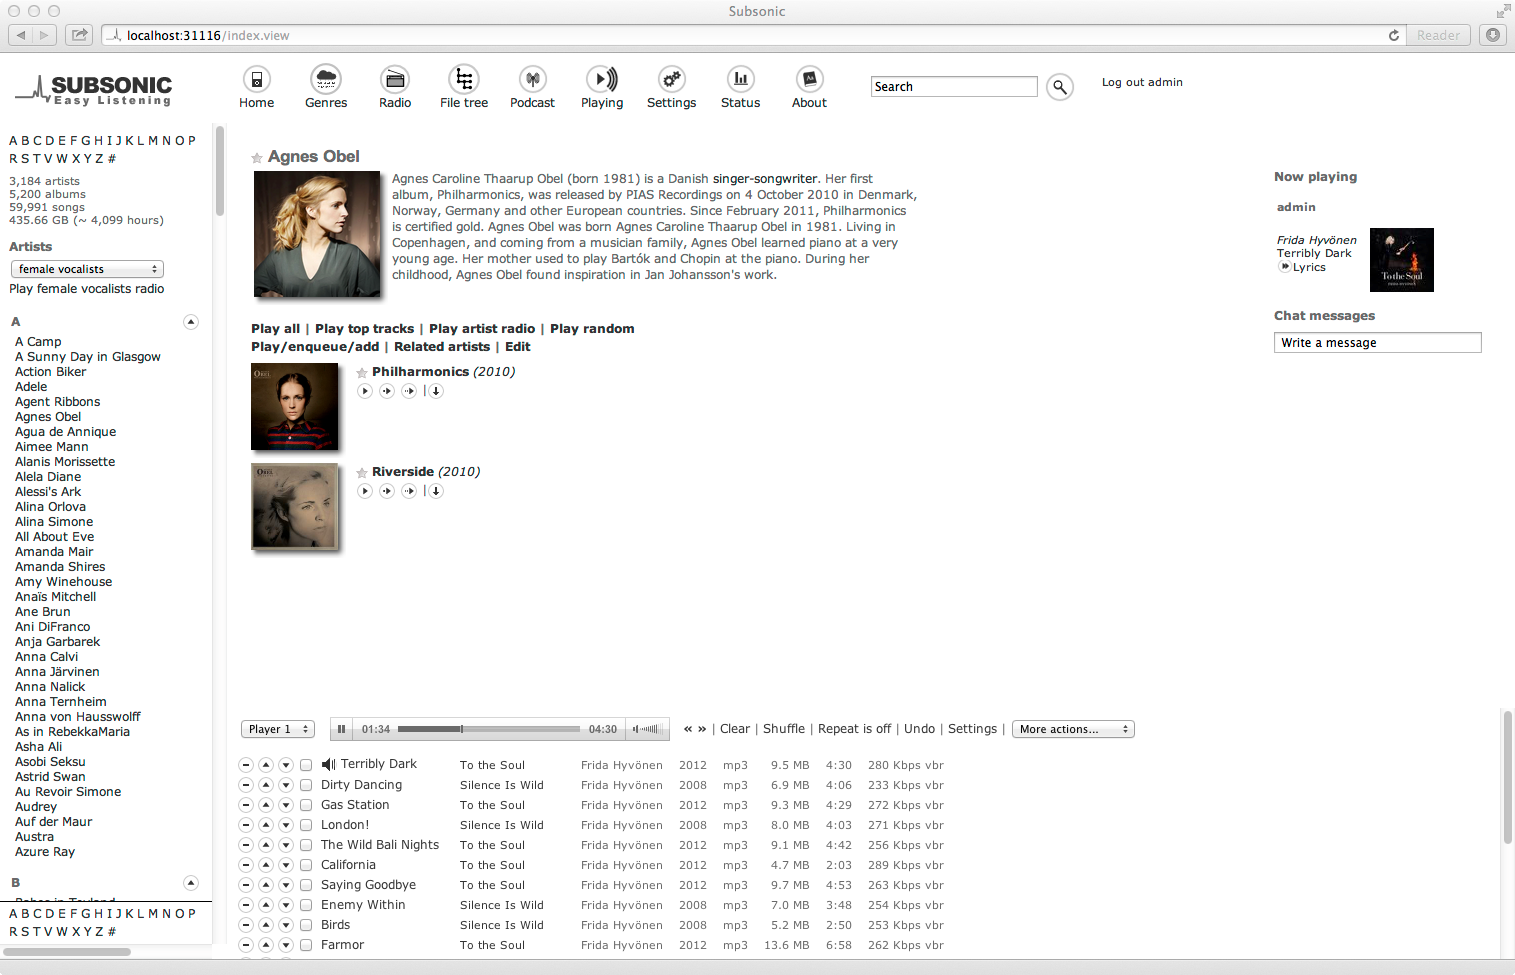Shuffle the play queue
This screenshot has height=975, width=1515.
[784, 729]
